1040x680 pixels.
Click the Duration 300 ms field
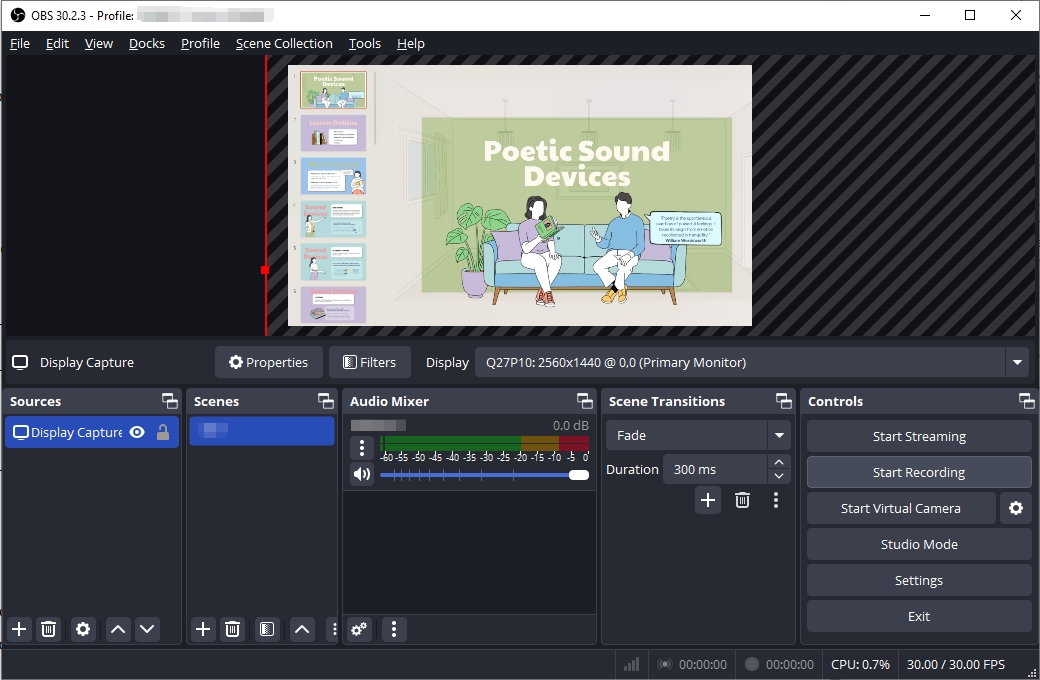pos(715,469)
